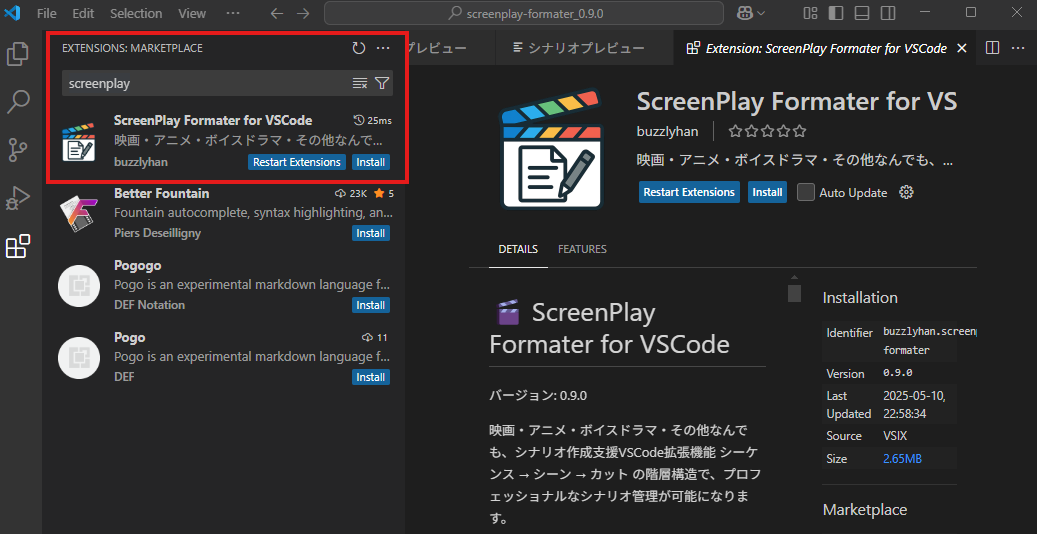Click the Version 0.9.0 value
Screen dimensions: 1037x534
coord(897,373)
